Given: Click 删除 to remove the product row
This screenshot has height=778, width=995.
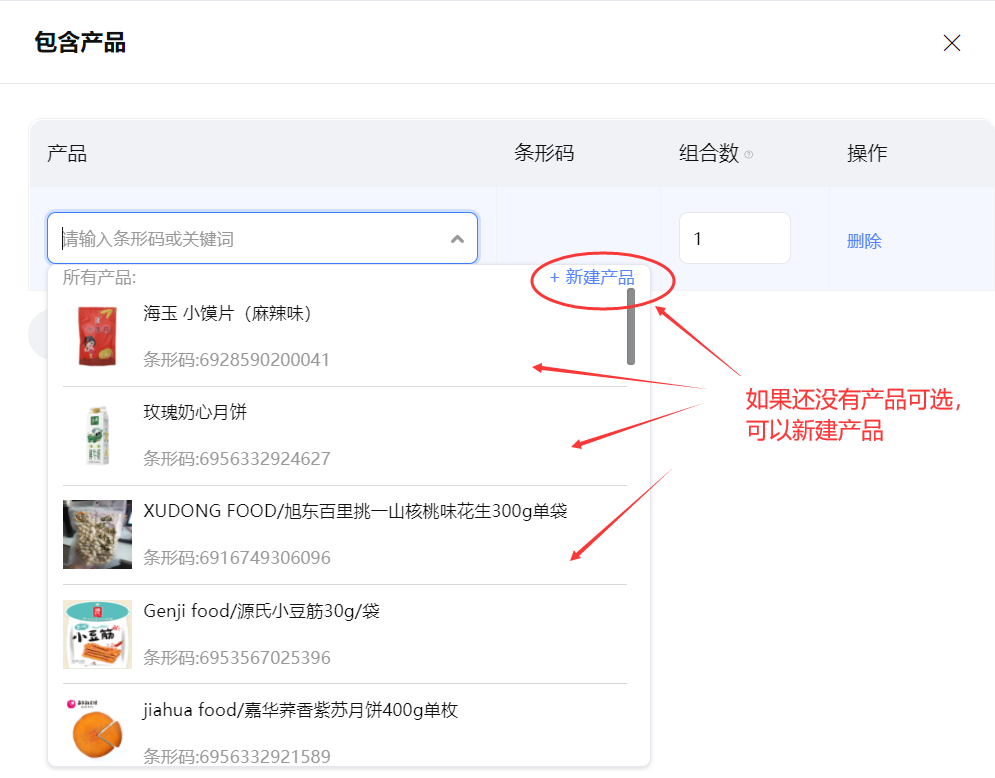Looking at the screenshot, I should (864, 241).
